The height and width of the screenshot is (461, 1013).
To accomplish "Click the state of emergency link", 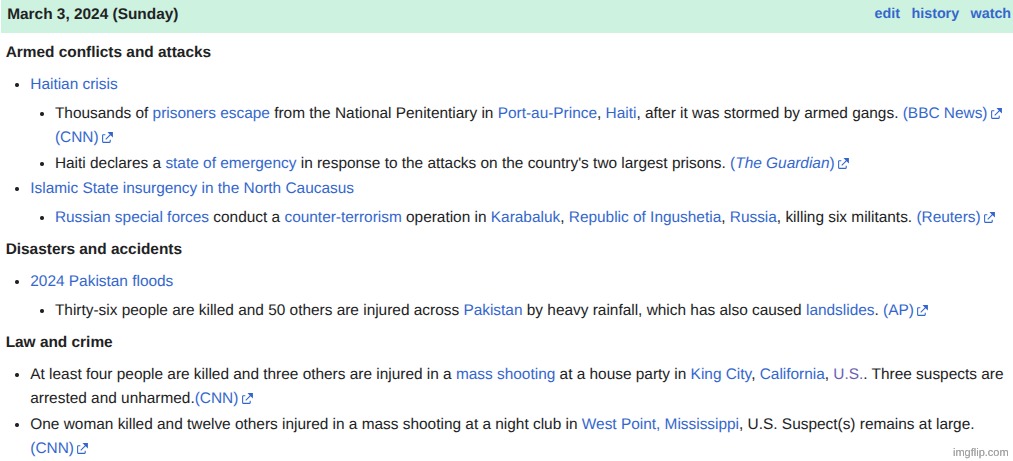I will [231, 162].
